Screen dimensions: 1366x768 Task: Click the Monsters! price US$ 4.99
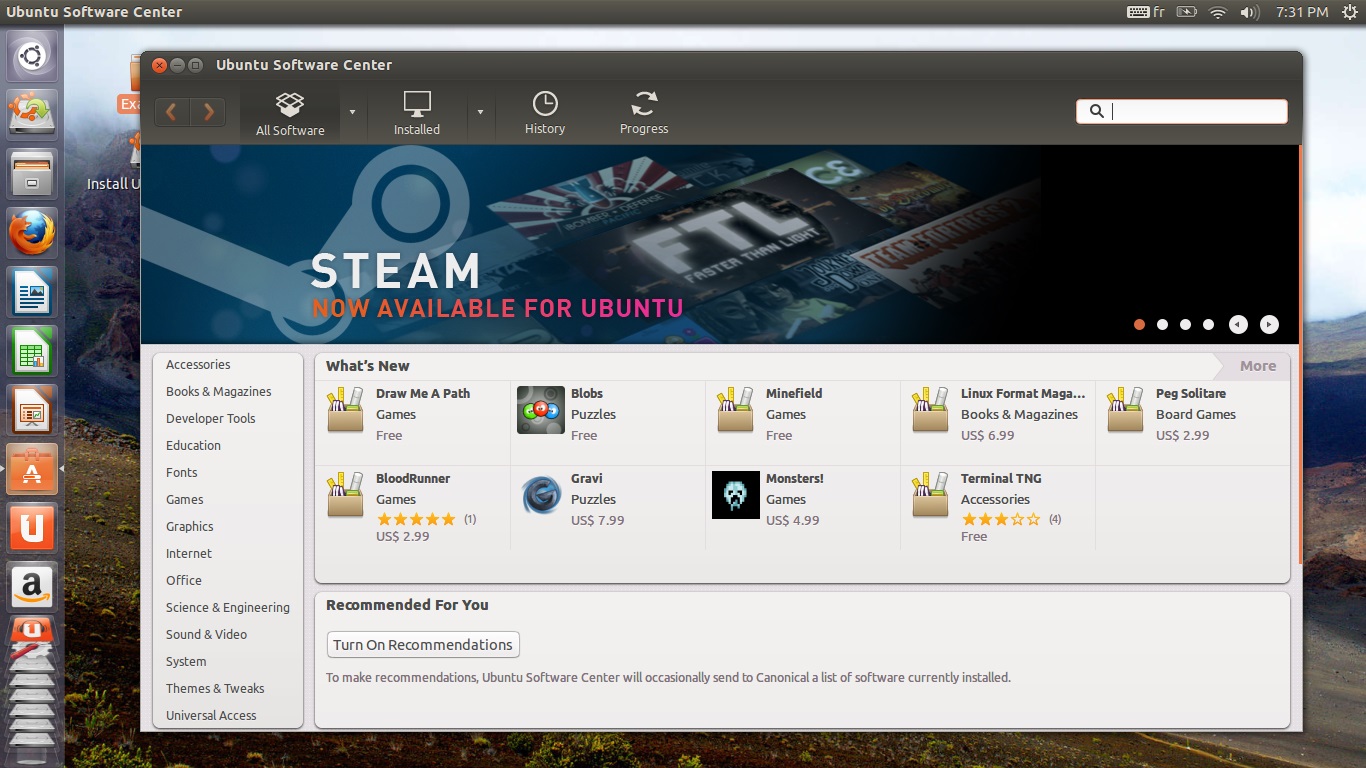792,520
